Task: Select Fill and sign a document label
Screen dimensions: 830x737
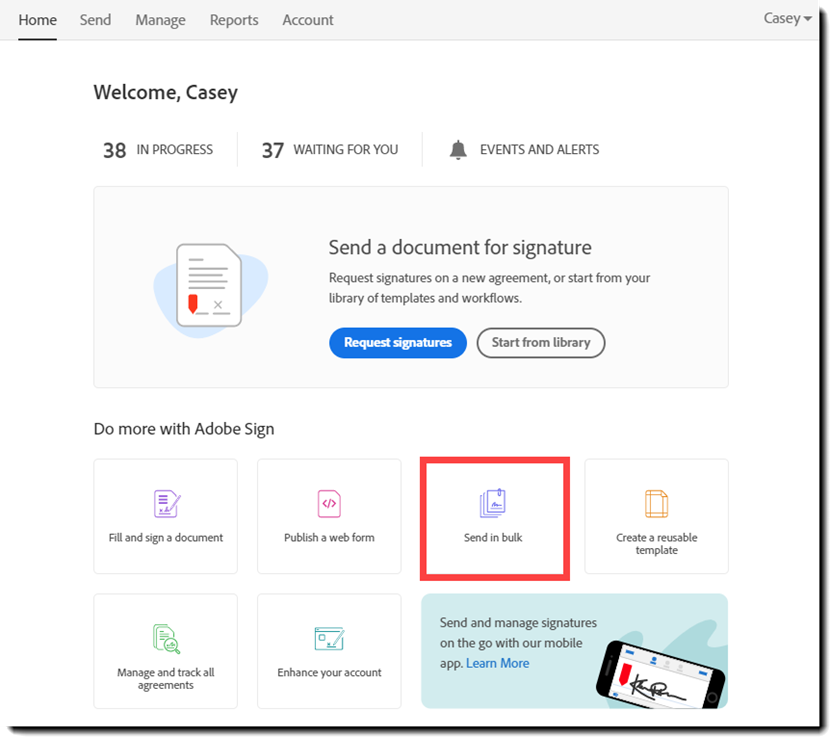Action: pyautogui.click(x=166, y=537)
